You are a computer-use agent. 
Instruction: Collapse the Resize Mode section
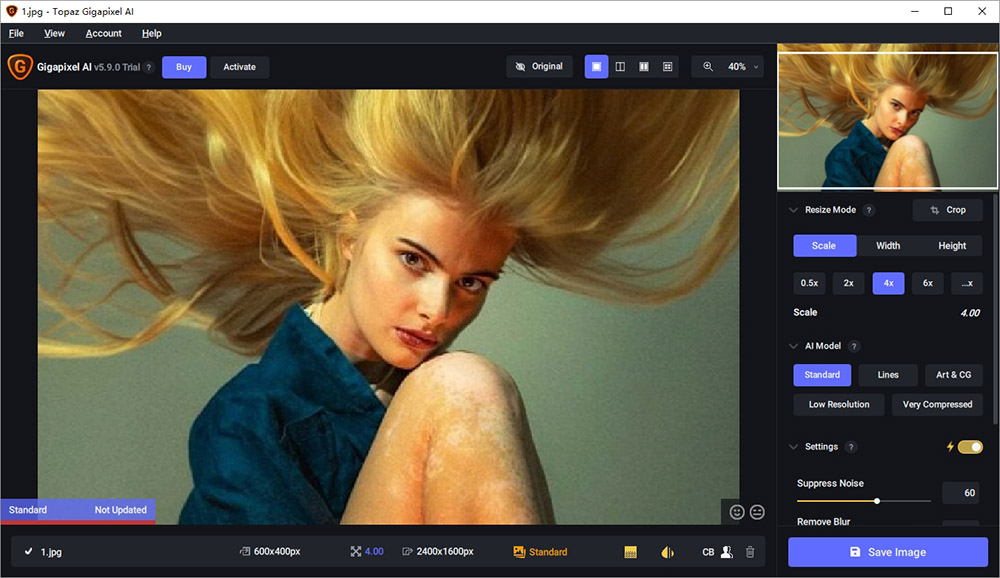tap(793, 210)
